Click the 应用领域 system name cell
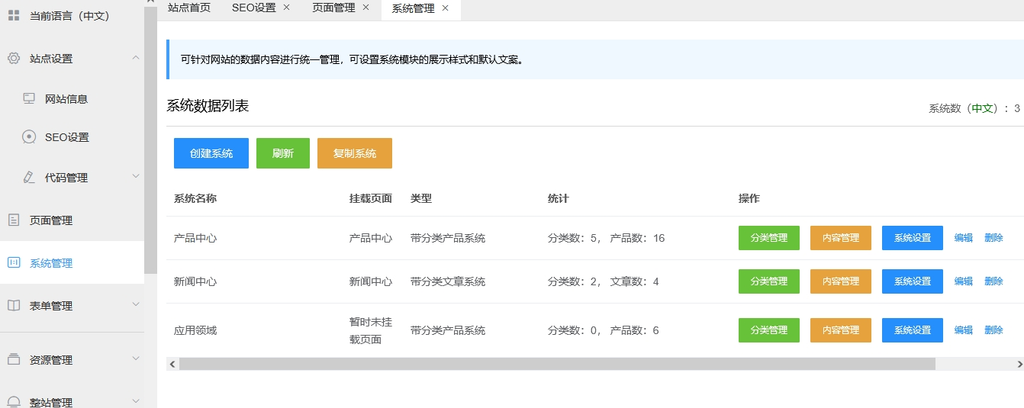This screenshot has height=408, width=1024. coord(195,330)
